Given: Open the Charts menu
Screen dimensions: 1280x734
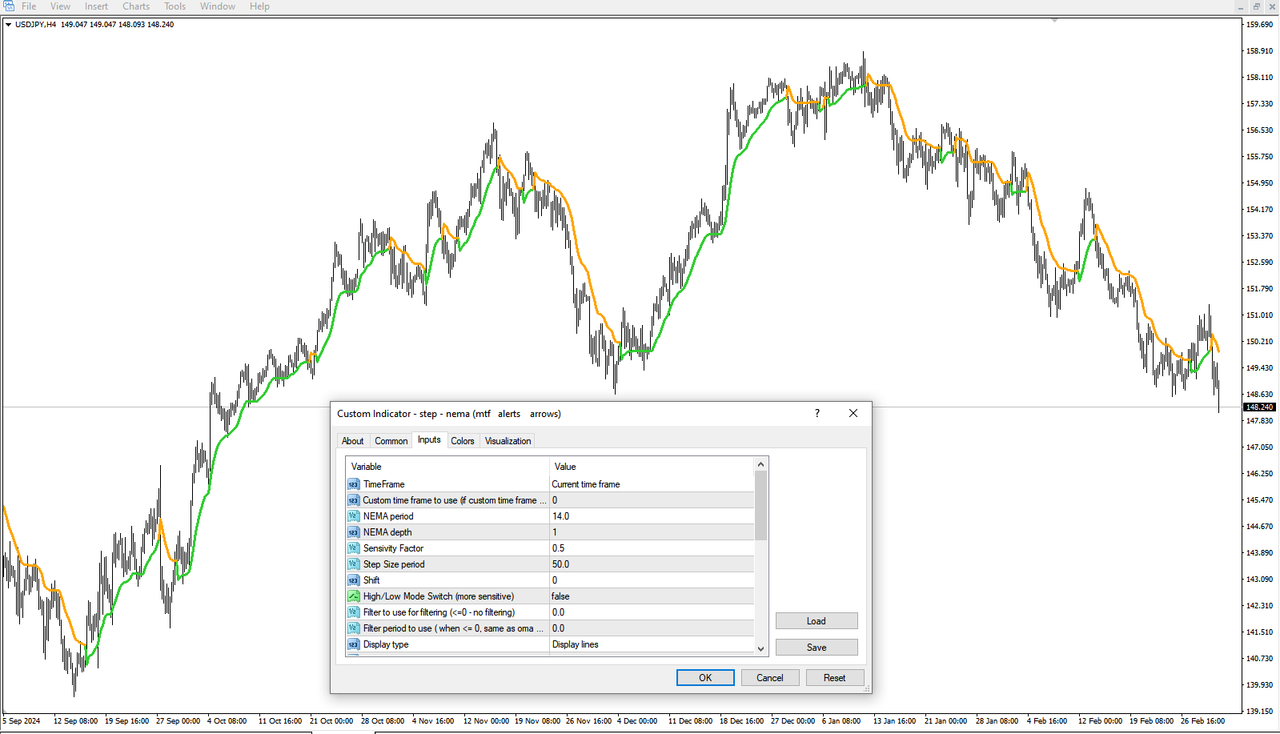Looking at the screenshot, I should click(x=136, y=6).
